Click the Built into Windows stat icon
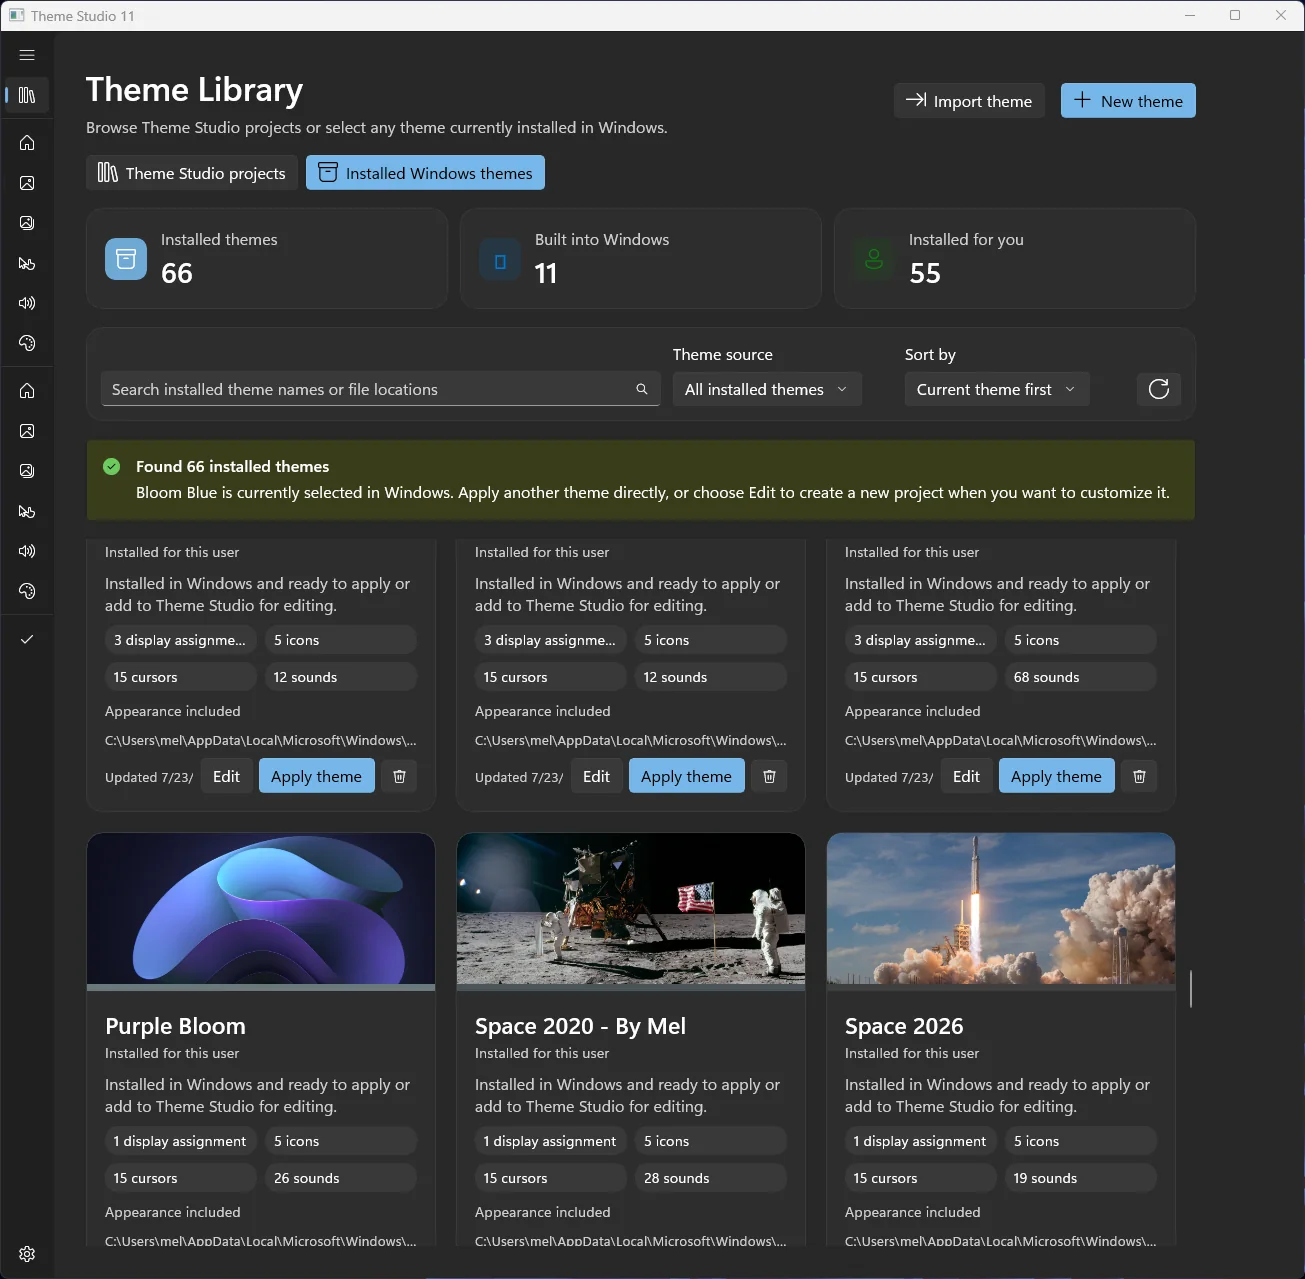Image resolution: width=1305 pixels, height=1279 pixels. point(500,261)
